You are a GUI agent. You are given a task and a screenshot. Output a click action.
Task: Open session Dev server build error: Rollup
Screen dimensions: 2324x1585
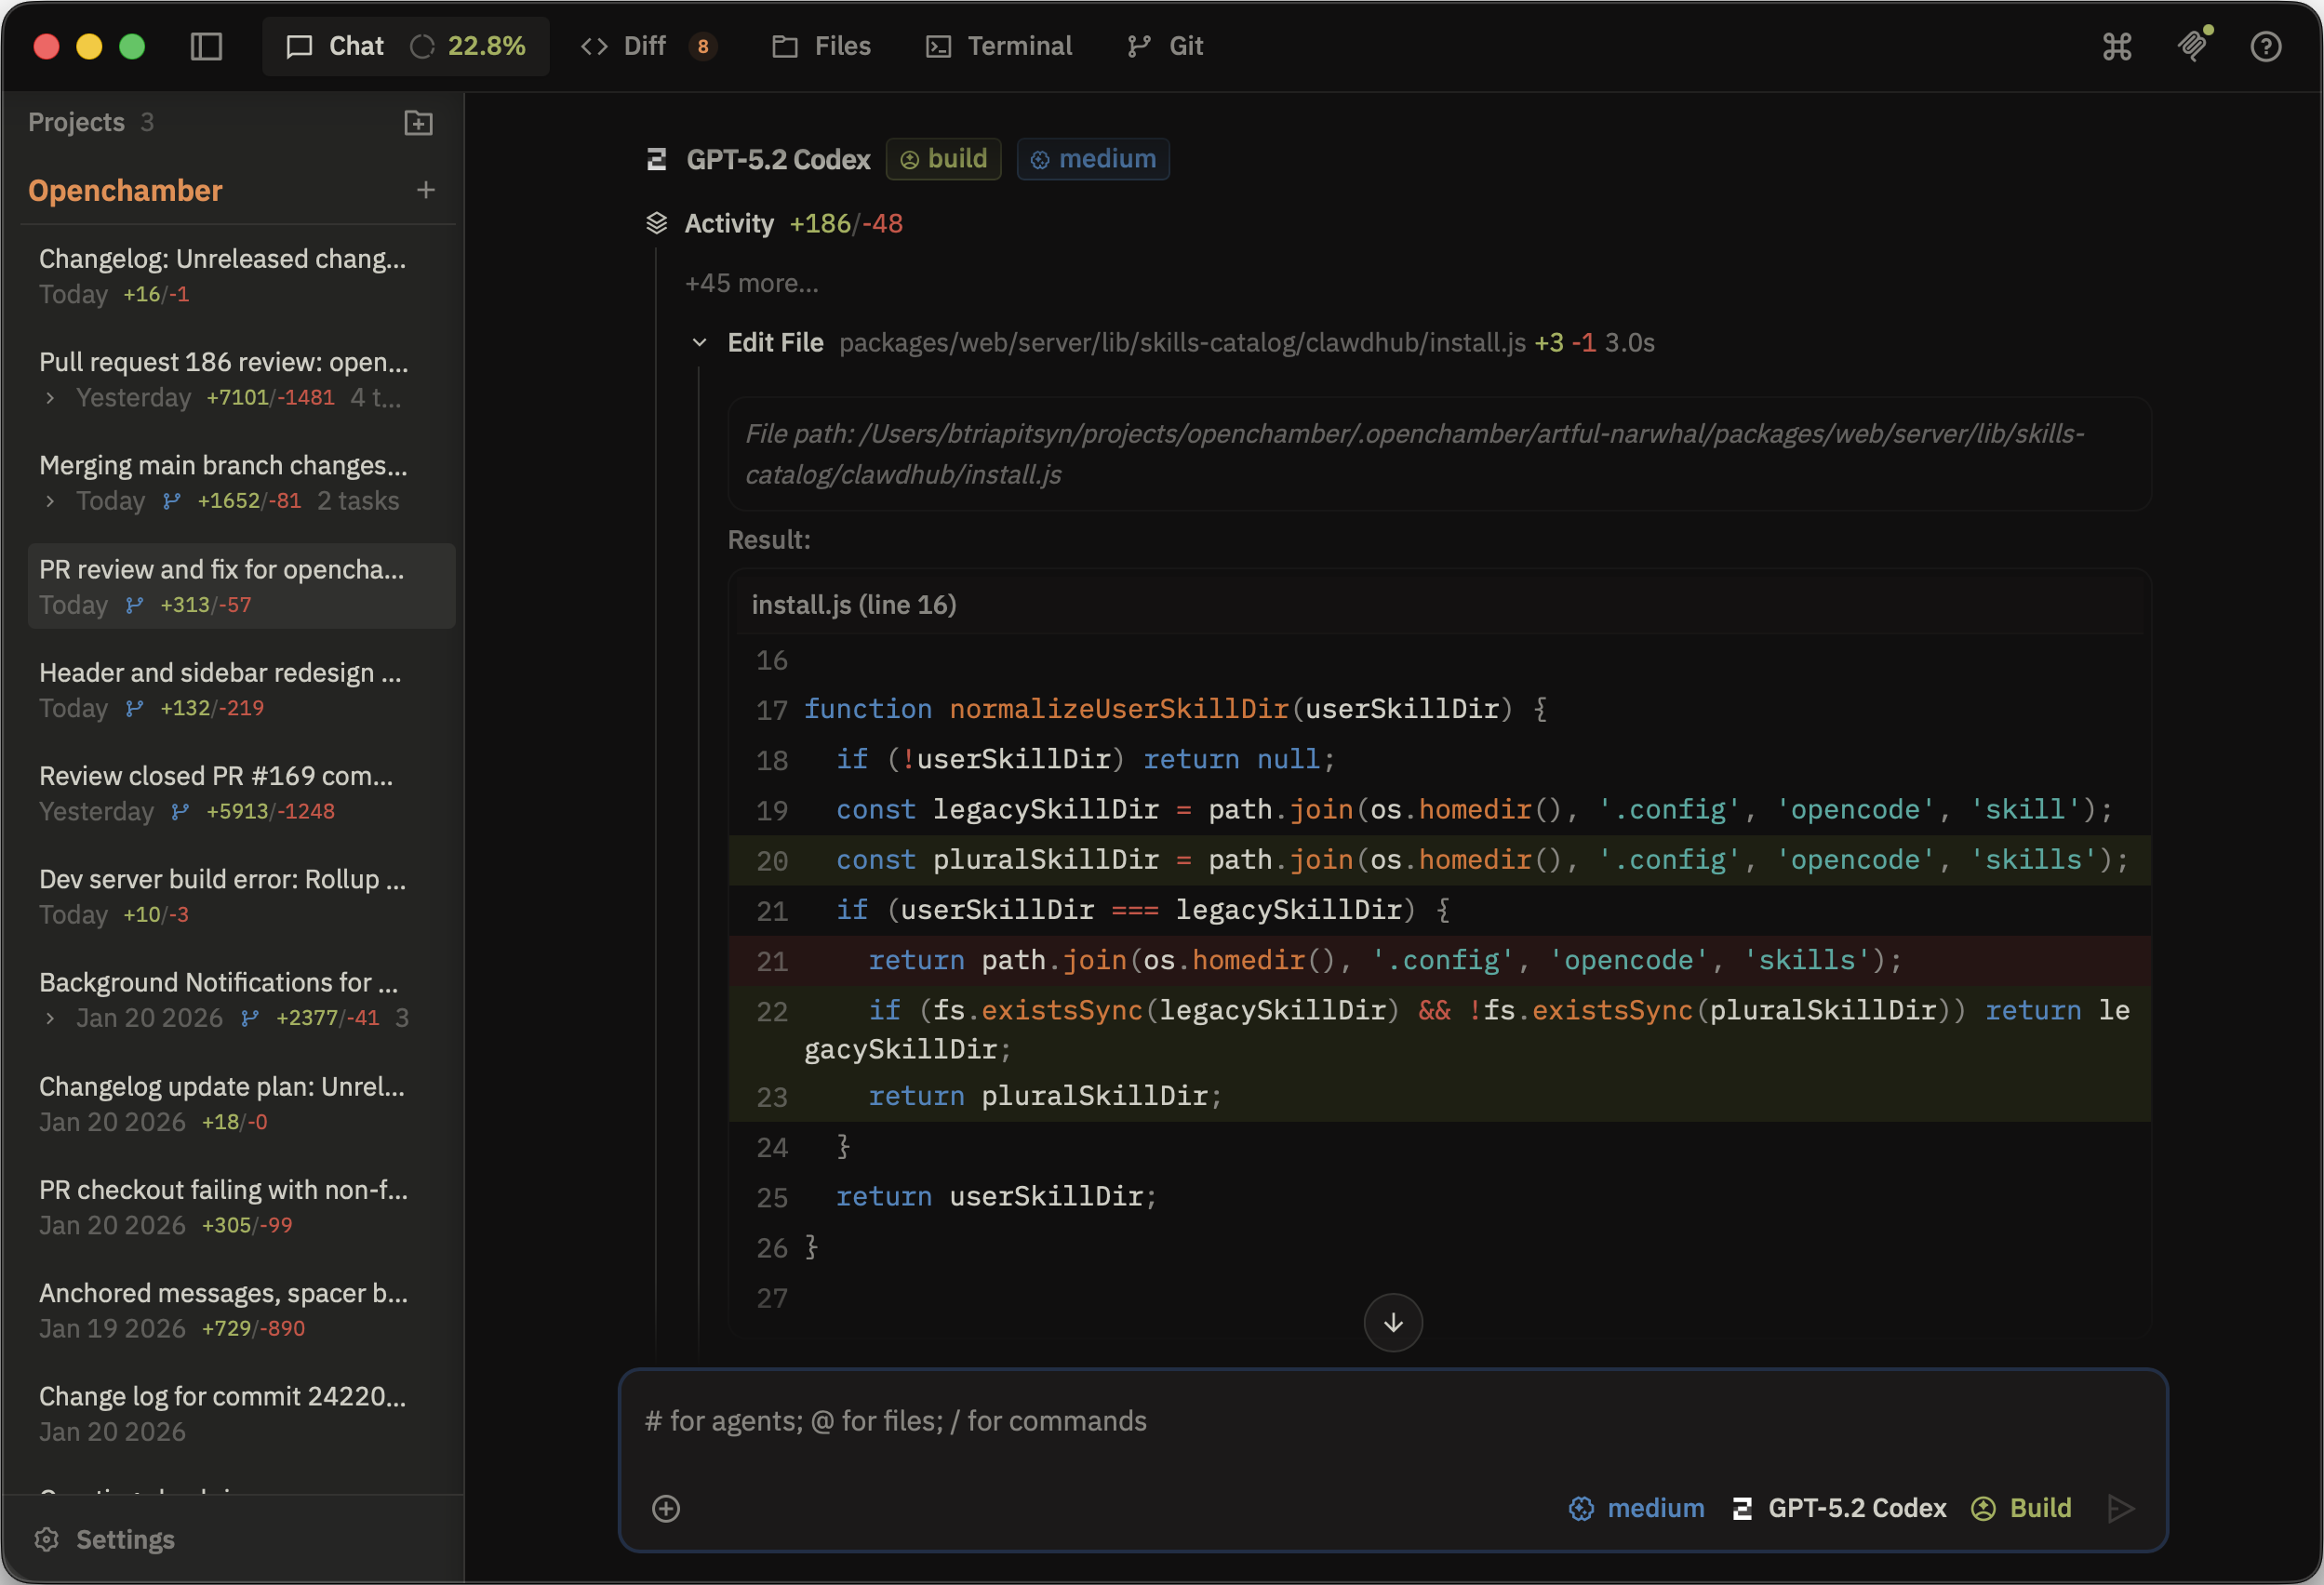click(241, 896)
